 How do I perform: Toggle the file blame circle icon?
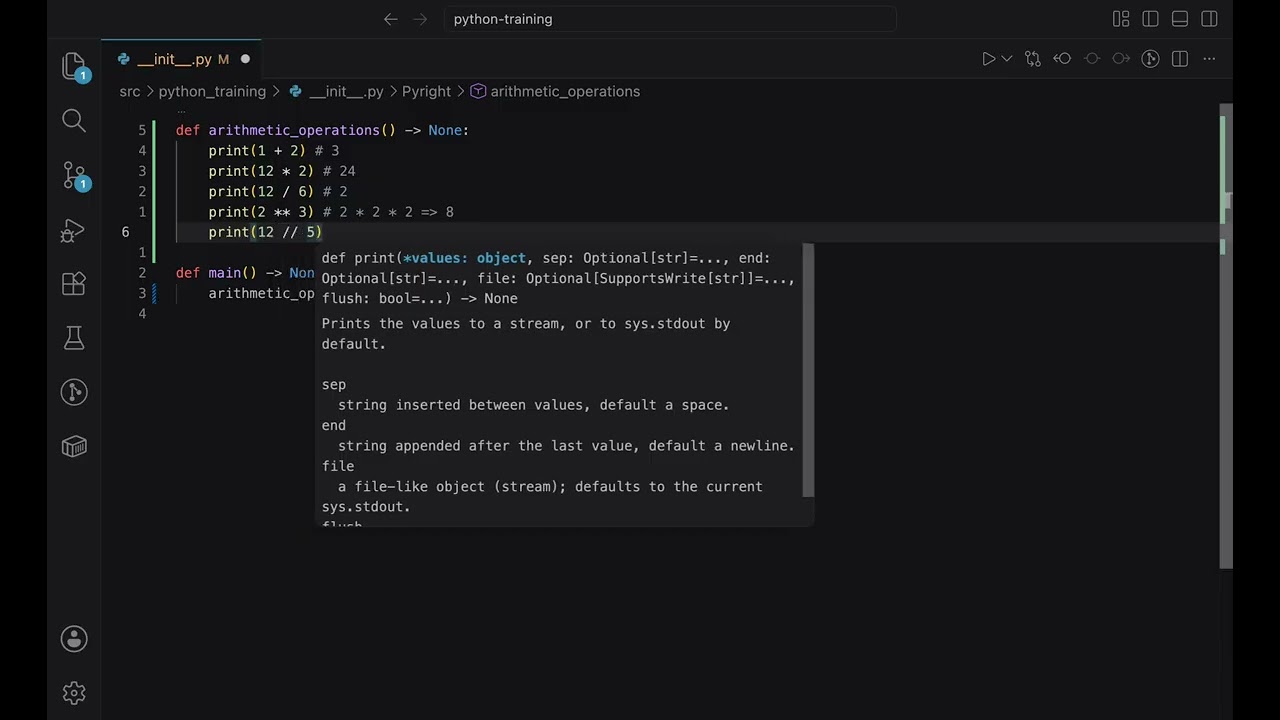point(1092,59)
